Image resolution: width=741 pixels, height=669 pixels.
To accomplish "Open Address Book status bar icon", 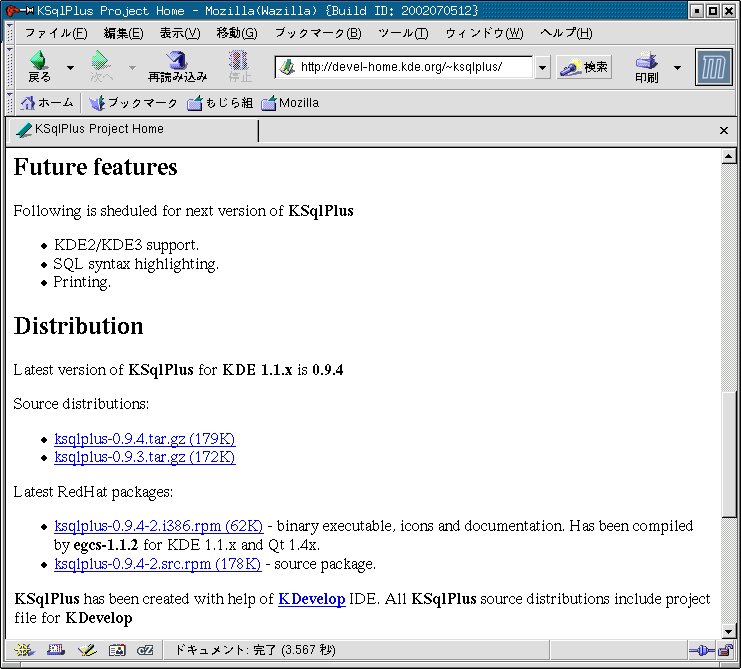I will click(x=117, y=651).
